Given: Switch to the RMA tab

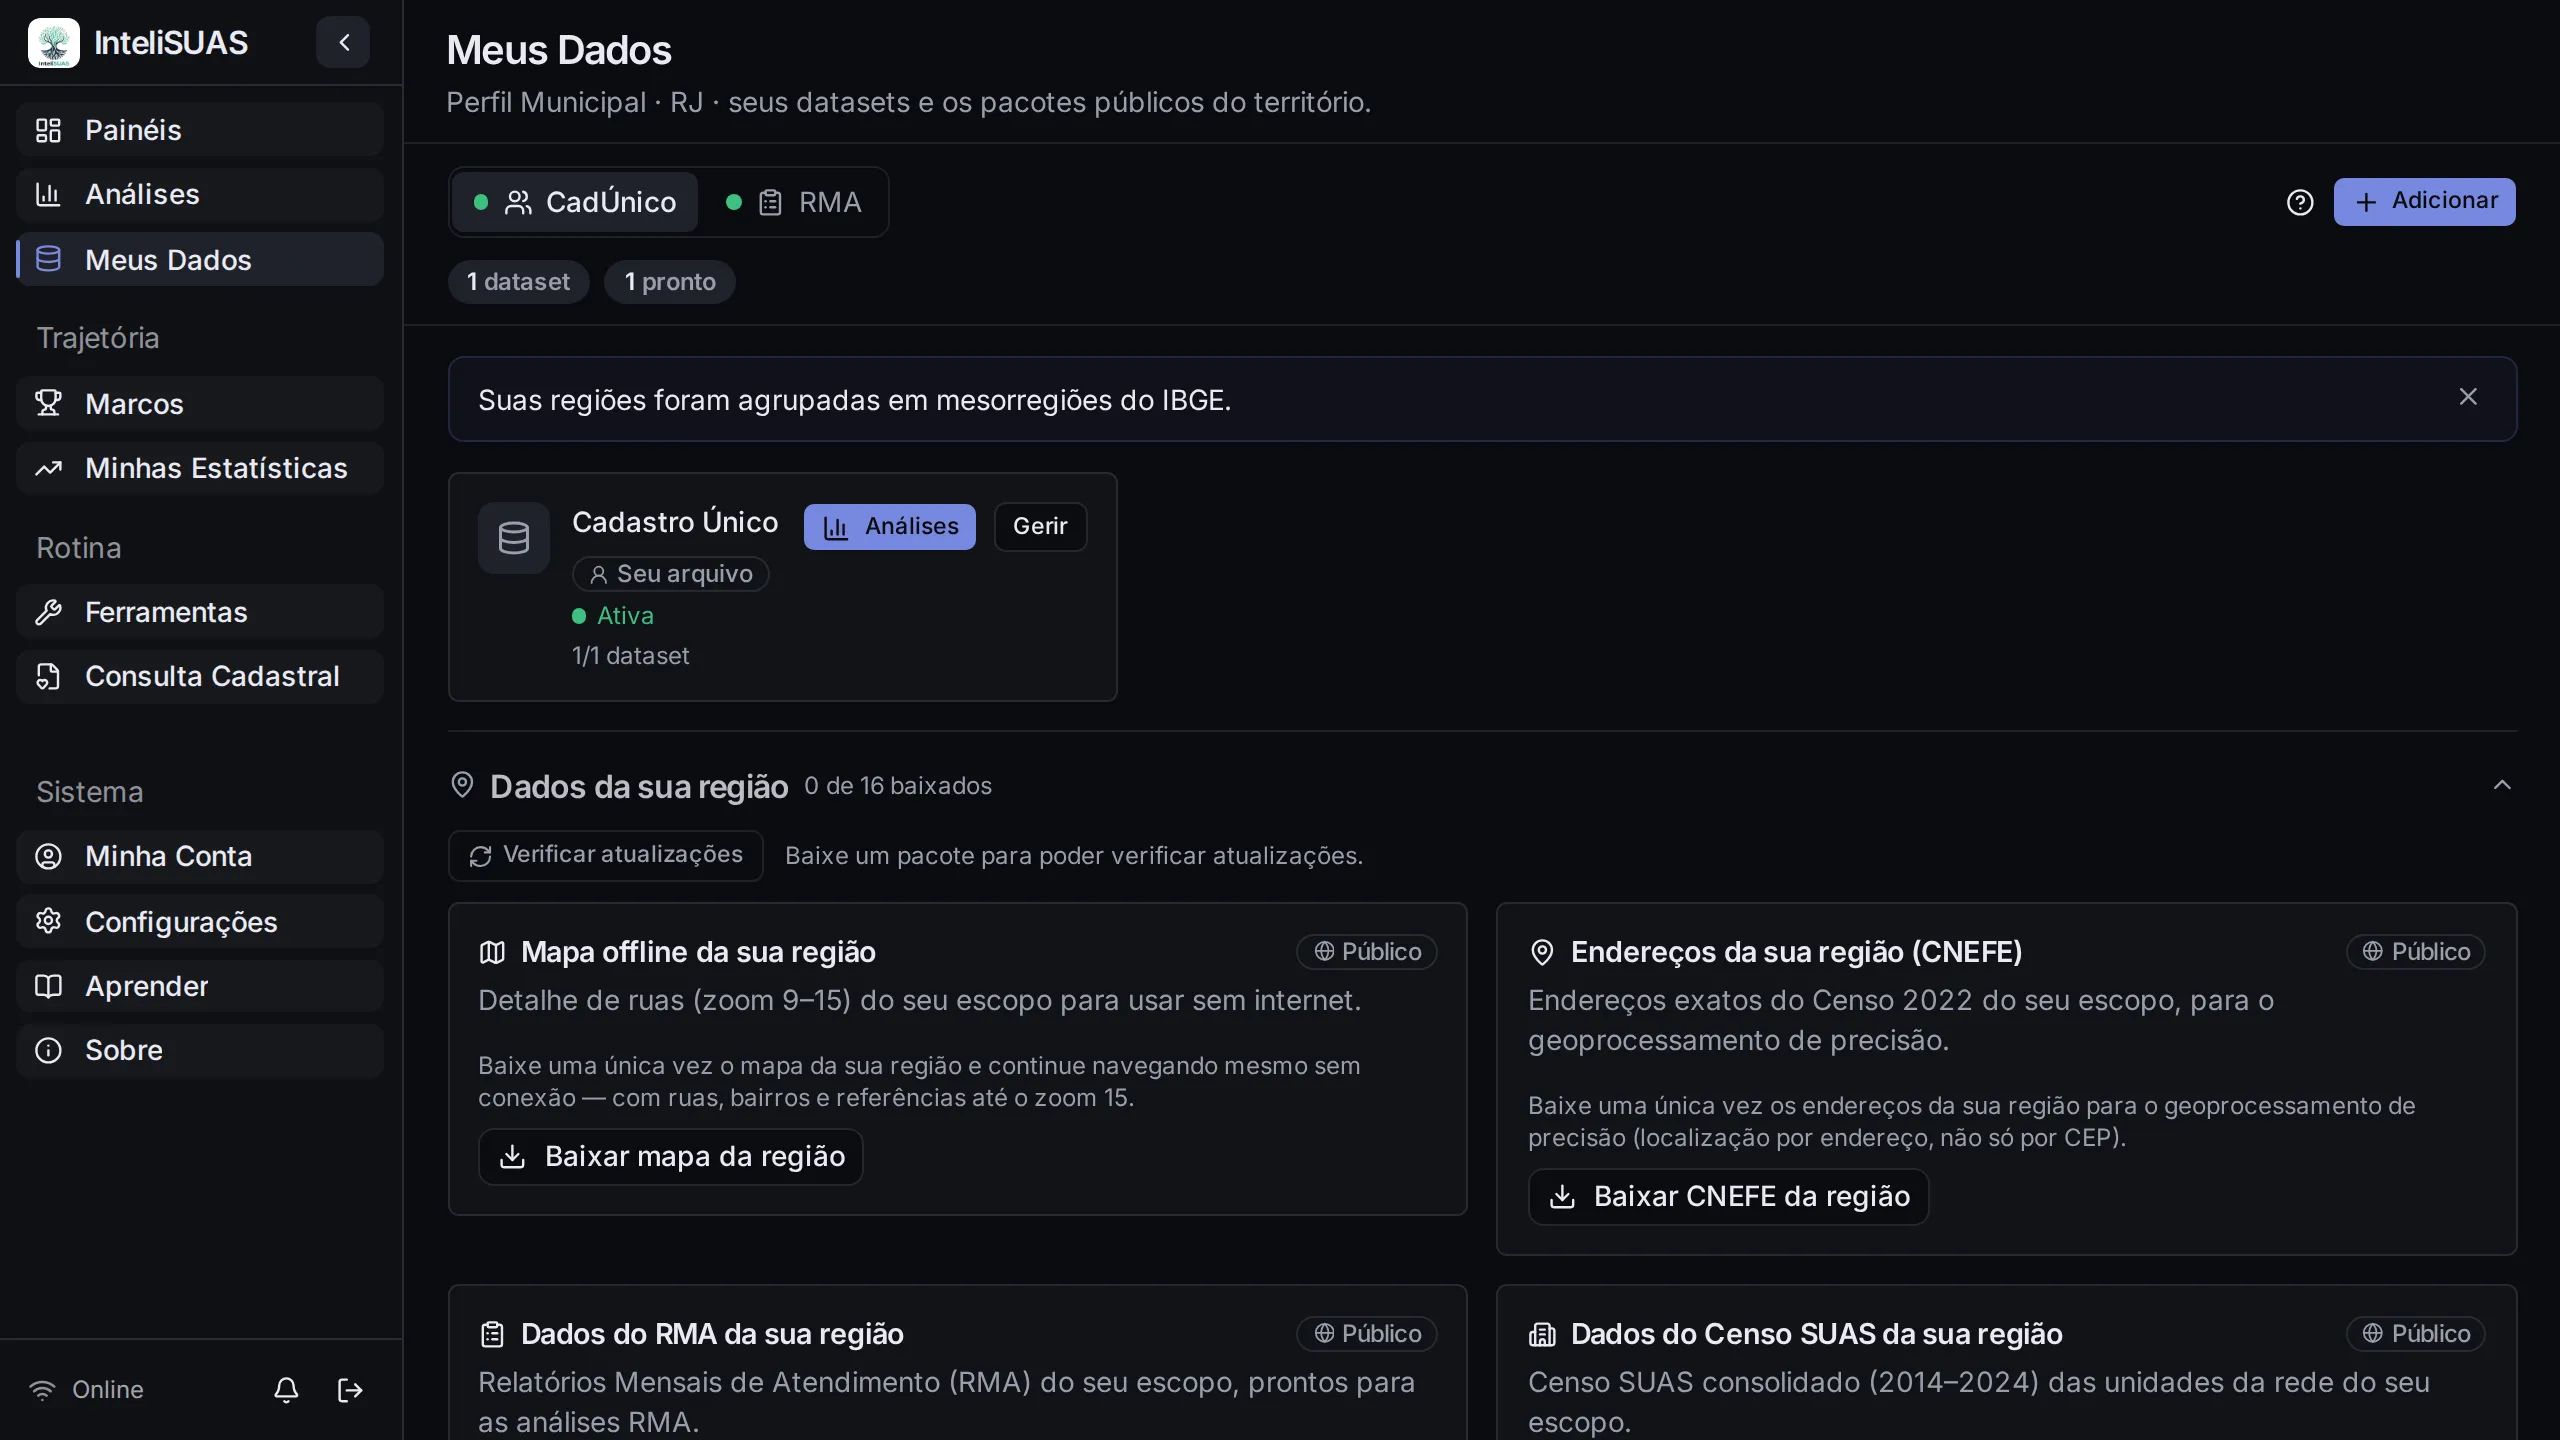Looking at the screenshot, I should click(794, 202).
